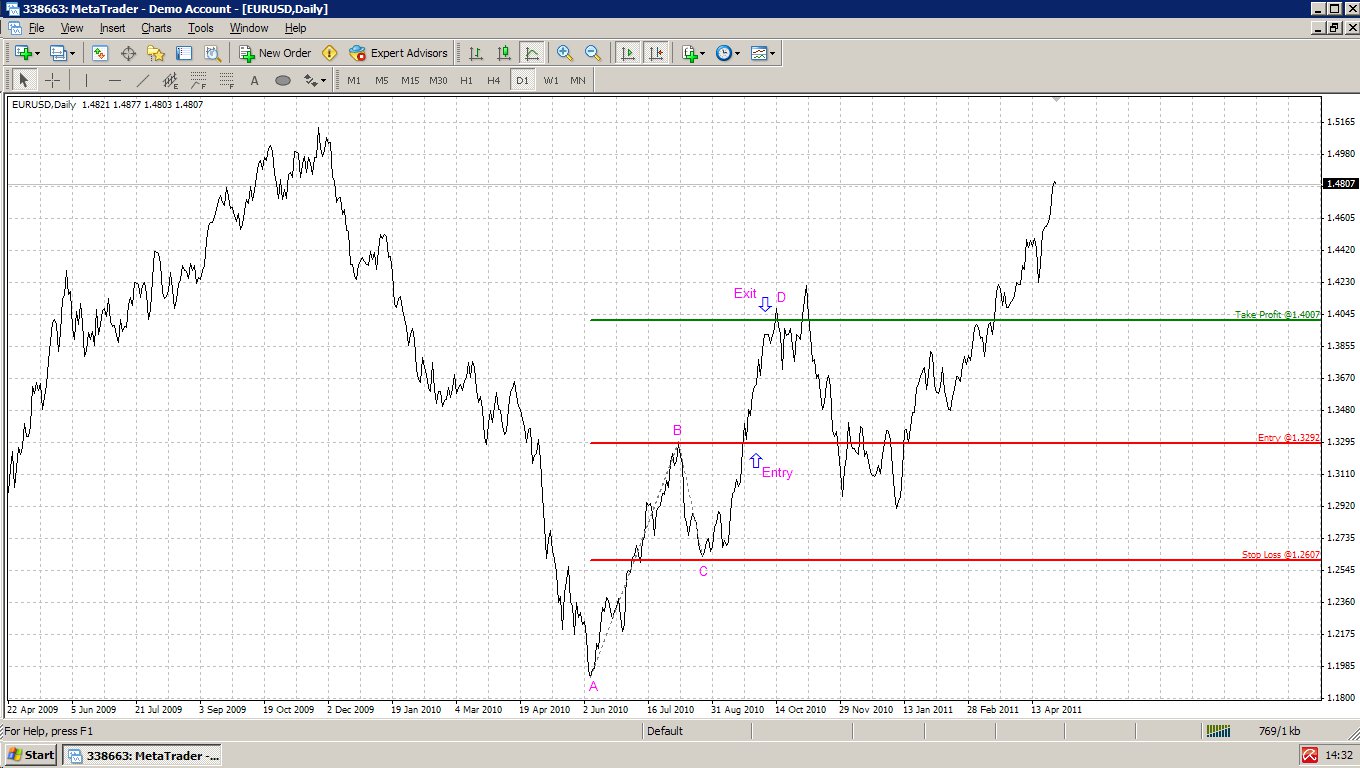Click the New Order button

pyautogui.click(x=275, y=53)
